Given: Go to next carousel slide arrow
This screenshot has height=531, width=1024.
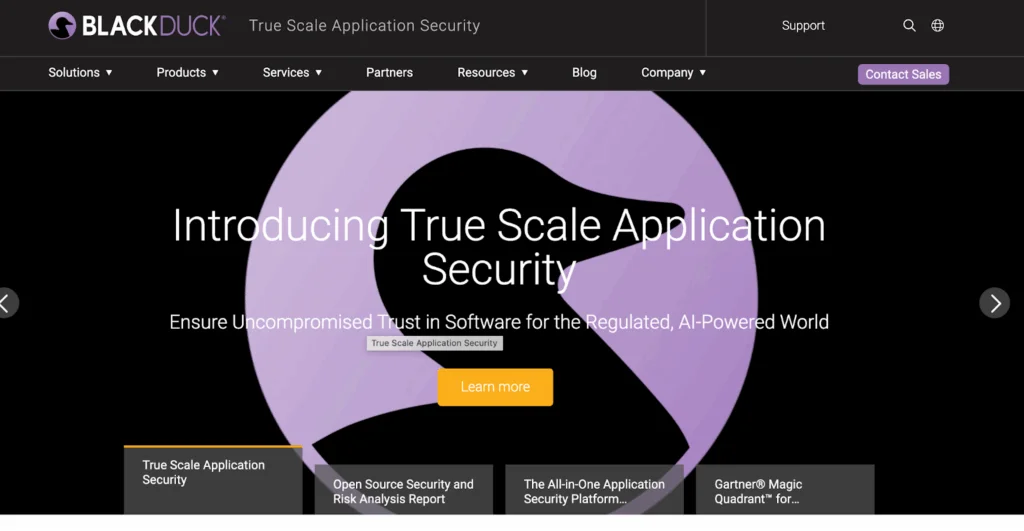Looking at the screenshot, I should [x=995, y=303].
